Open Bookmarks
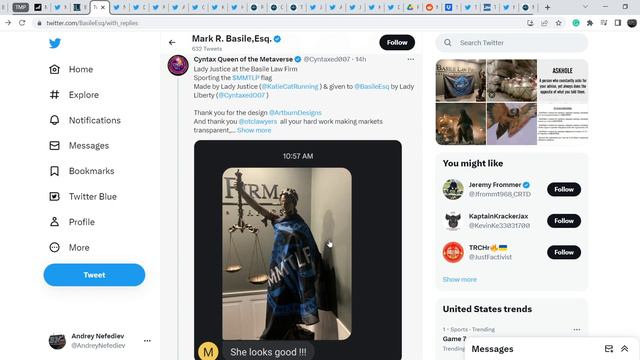The image size is (640, 360). point(81,171)
